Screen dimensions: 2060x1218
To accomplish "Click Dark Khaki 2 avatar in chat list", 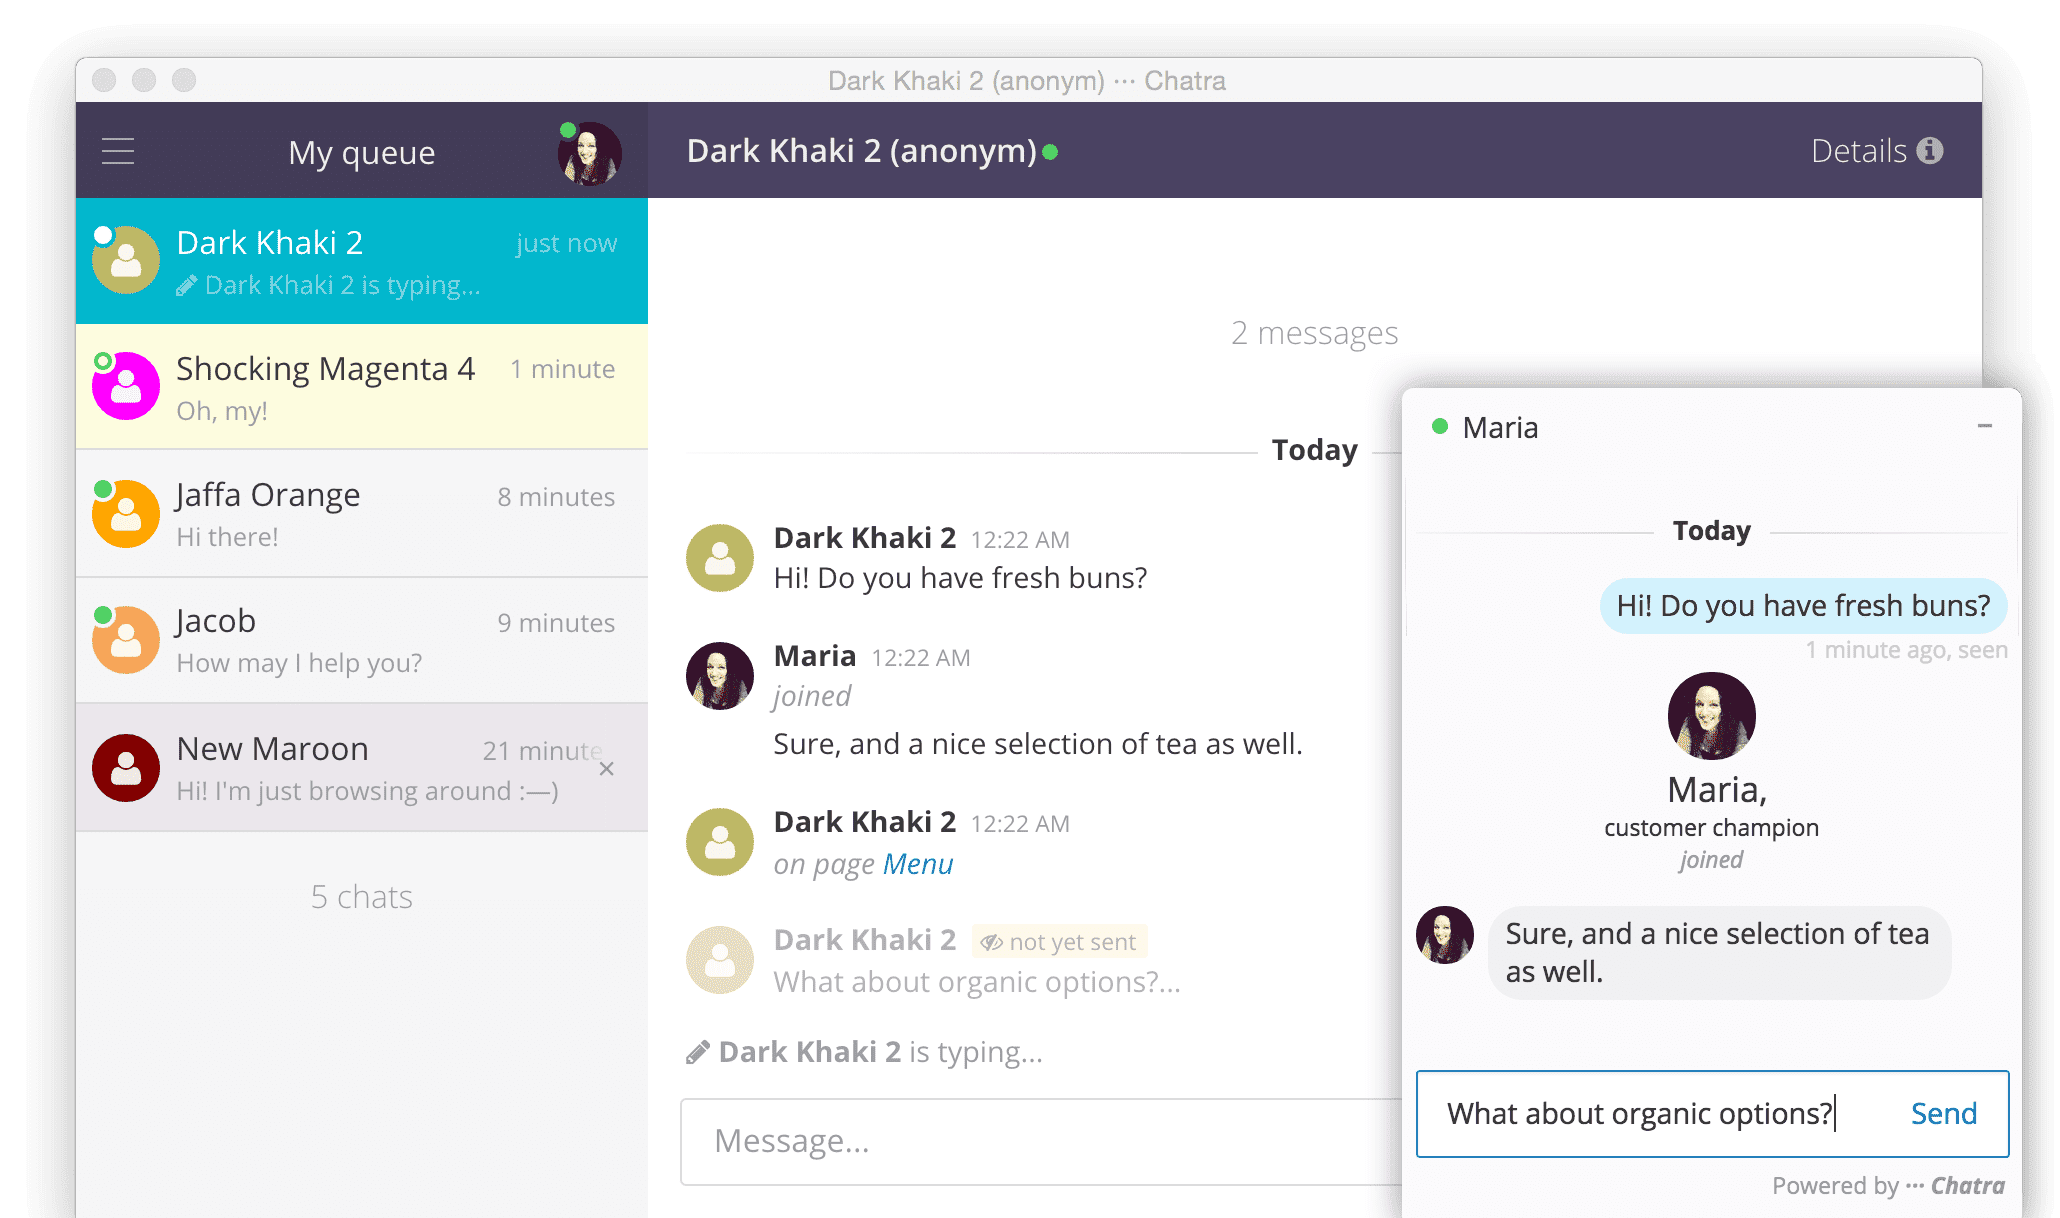I will click(x=126, y=262).
